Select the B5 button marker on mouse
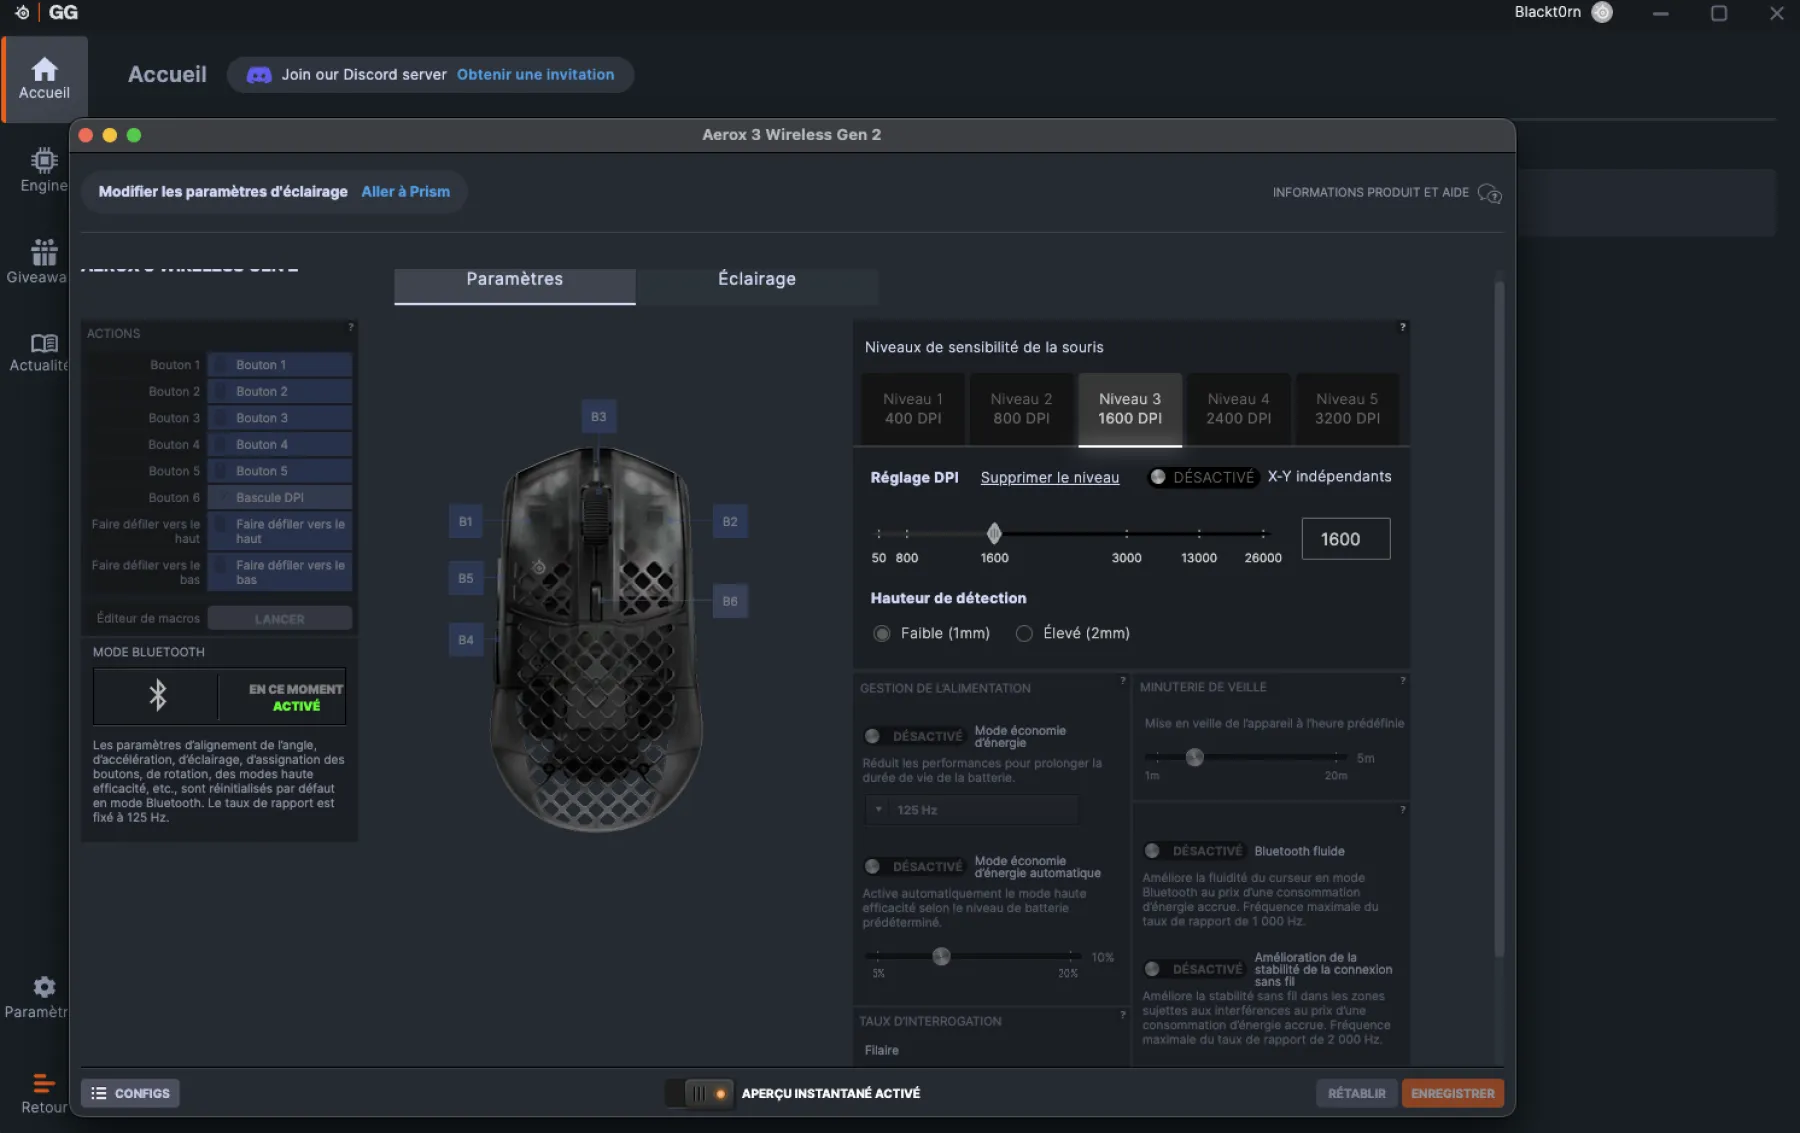Screen dimensions: 1800x1133 click(465, 578)
